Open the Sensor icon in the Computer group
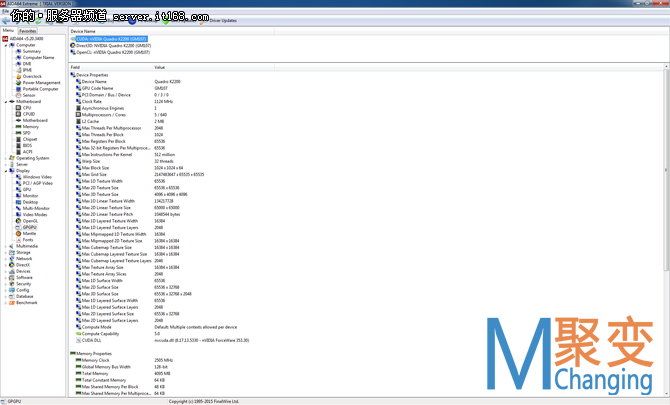 pyautogui.click(x=18, y=95)
